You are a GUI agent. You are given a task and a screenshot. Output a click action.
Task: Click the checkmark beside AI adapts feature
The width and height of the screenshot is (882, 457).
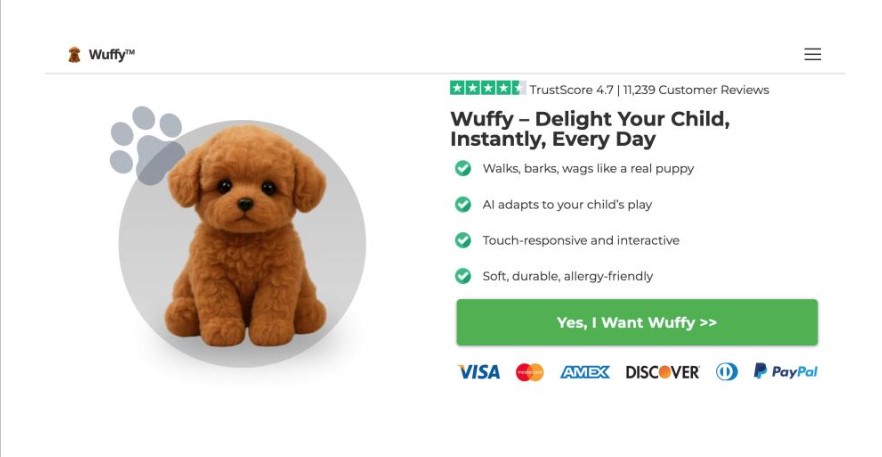[463, 204]
